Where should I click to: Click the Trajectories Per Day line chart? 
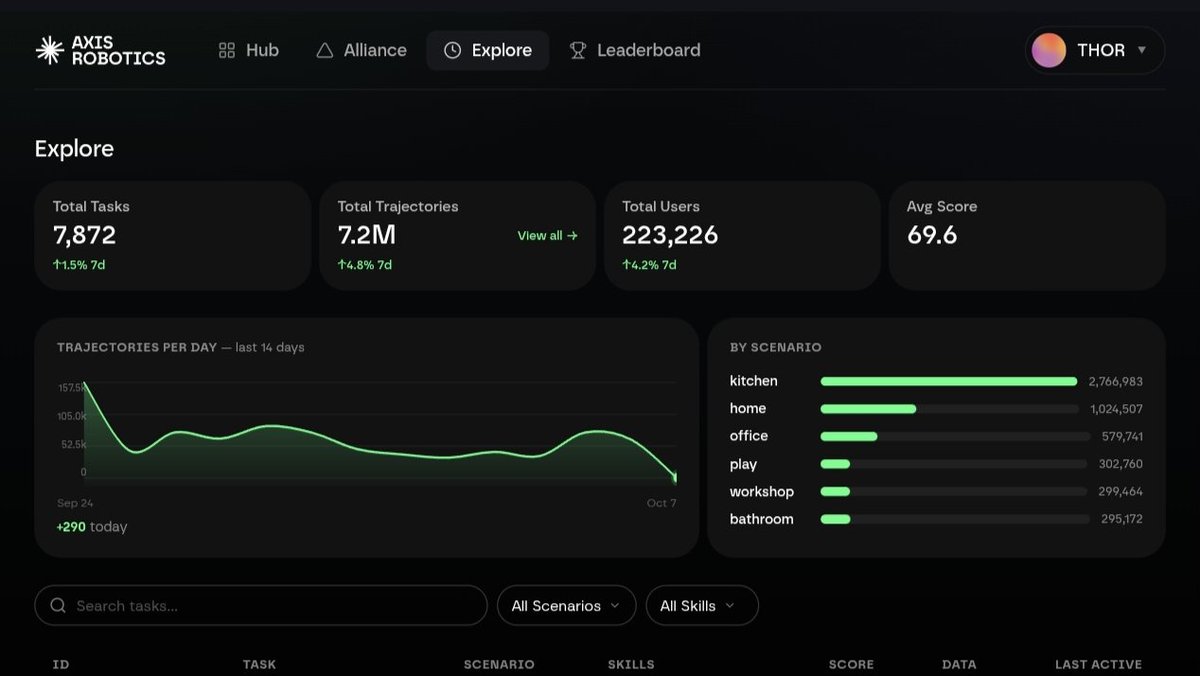coord(380,430)
